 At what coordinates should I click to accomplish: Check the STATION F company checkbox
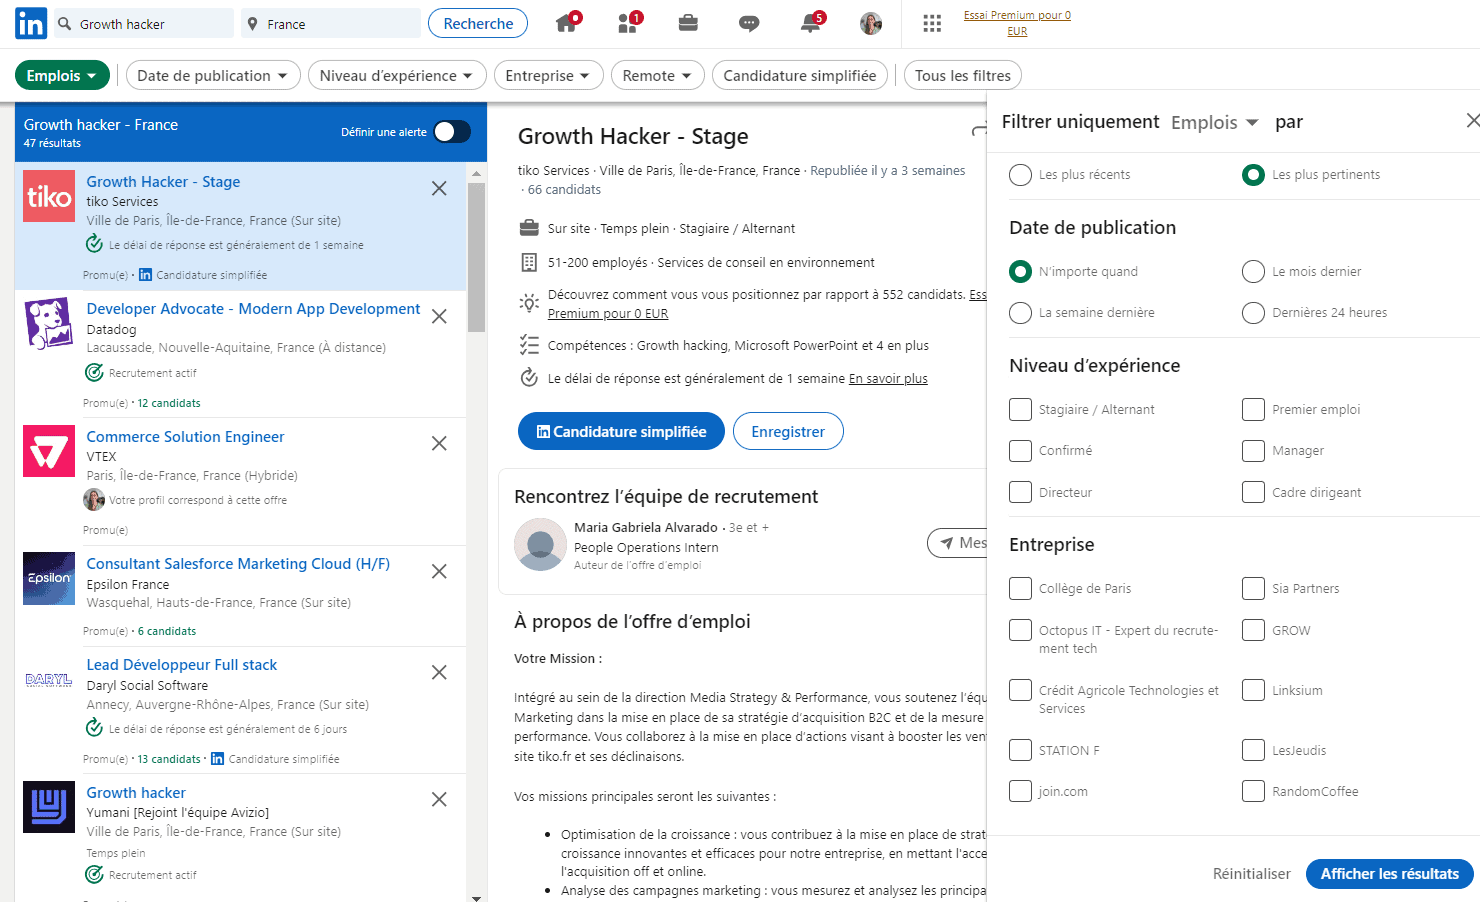[1020, 751]
